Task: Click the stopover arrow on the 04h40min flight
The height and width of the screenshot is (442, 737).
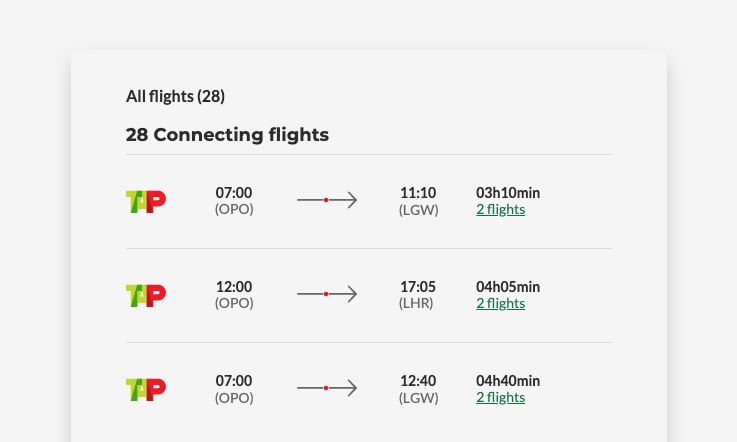Action: coord(327,388)
